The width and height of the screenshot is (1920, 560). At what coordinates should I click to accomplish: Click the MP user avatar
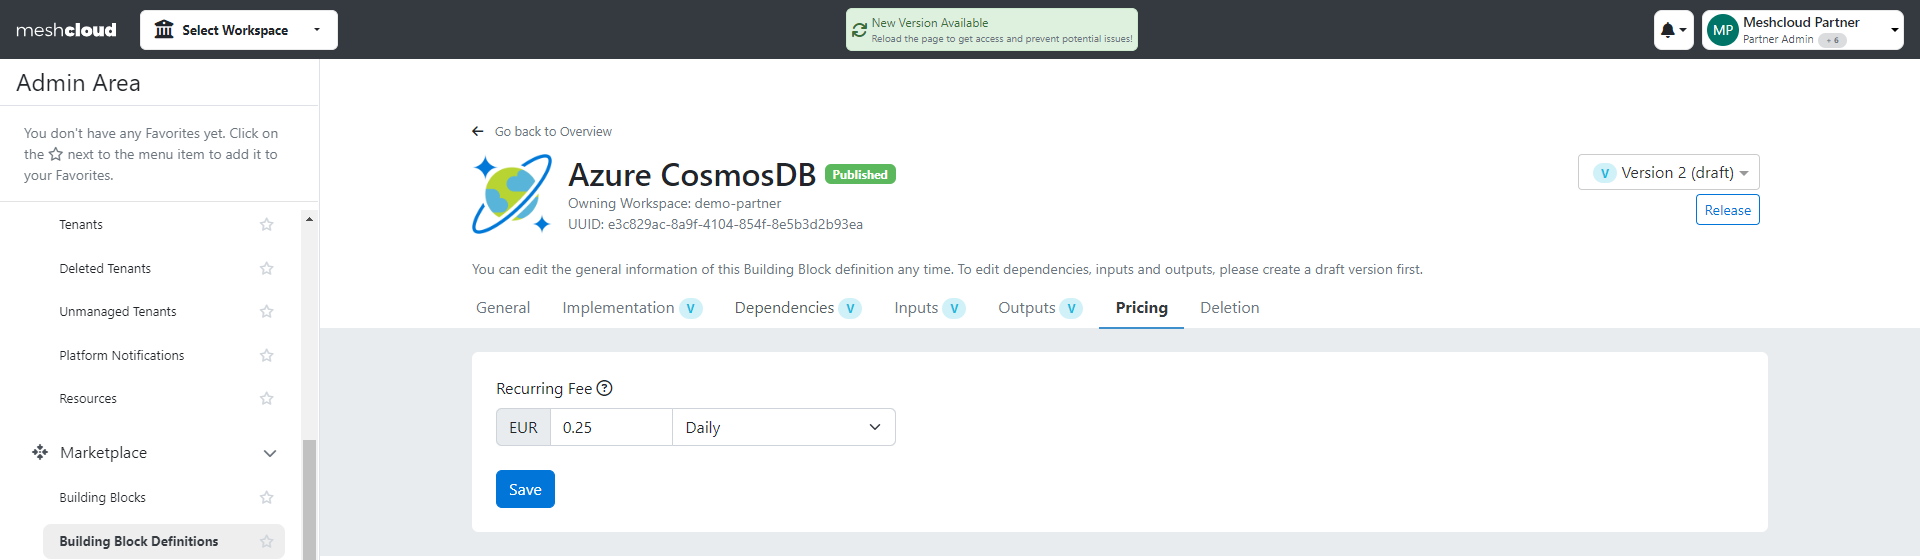pos(1723,30)
